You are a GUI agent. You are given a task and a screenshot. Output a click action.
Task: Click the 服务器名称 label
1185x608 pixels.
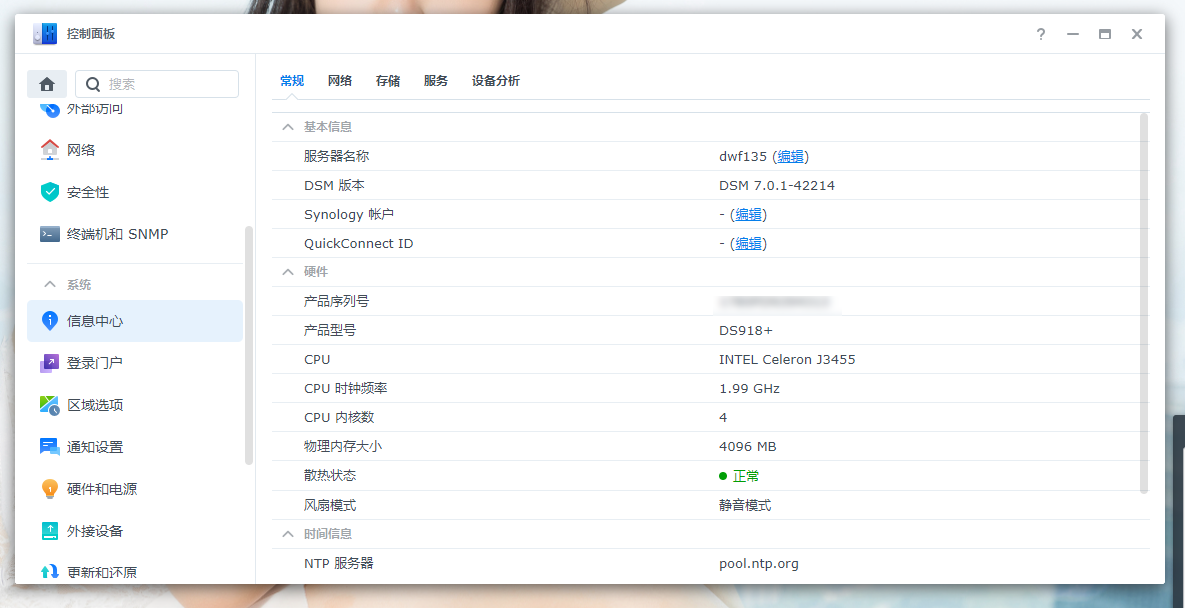[336, 156]
